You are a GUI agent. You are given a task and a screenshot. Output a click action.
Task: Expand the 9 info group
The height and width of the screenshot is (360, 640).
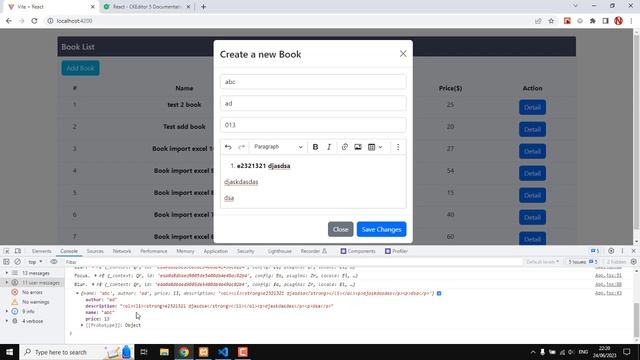[x=7, y=311]
